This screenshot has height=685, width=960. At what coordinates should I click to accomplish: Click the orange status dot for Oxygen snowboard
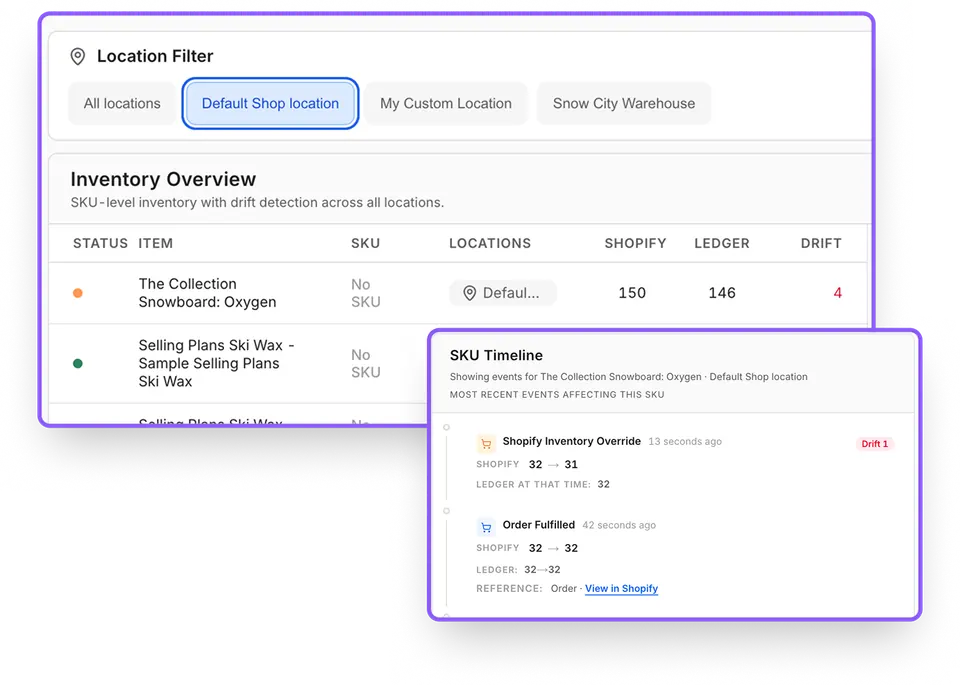[78, 293]
